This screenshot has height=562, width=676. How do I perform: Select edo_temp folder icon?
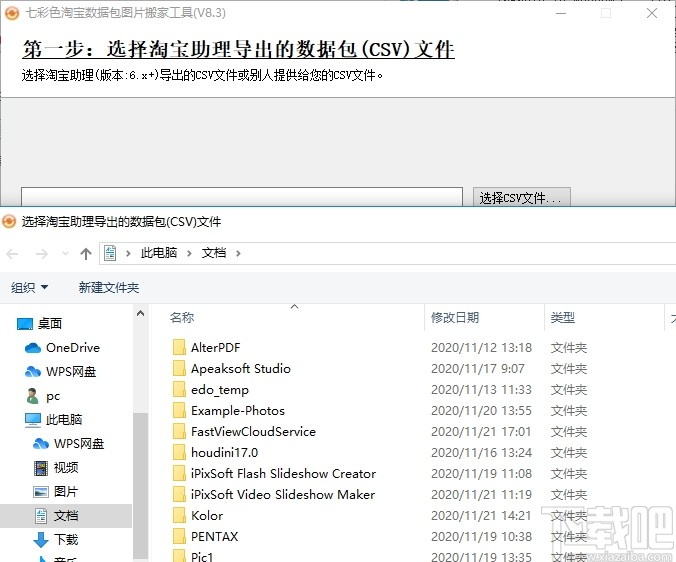click(179, 390)
